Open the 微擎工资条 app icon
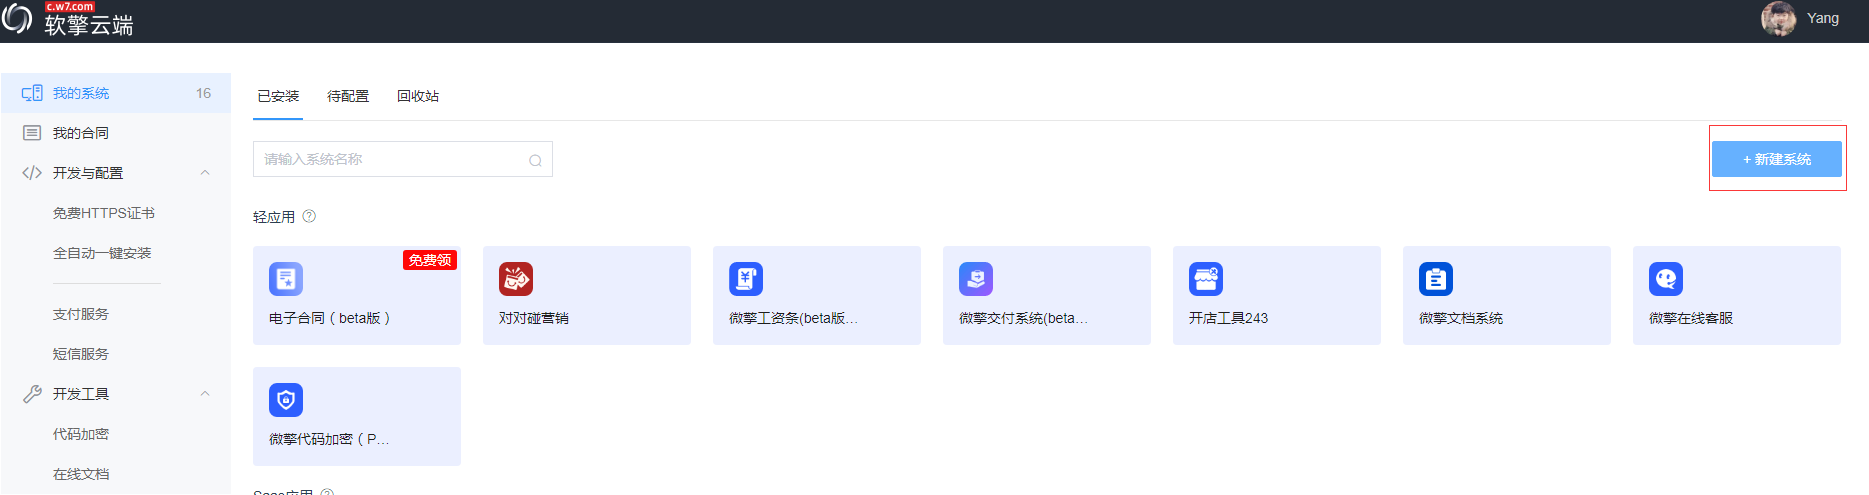The height and width of the screenshot is (495, 1869). (x=746, y=279)
